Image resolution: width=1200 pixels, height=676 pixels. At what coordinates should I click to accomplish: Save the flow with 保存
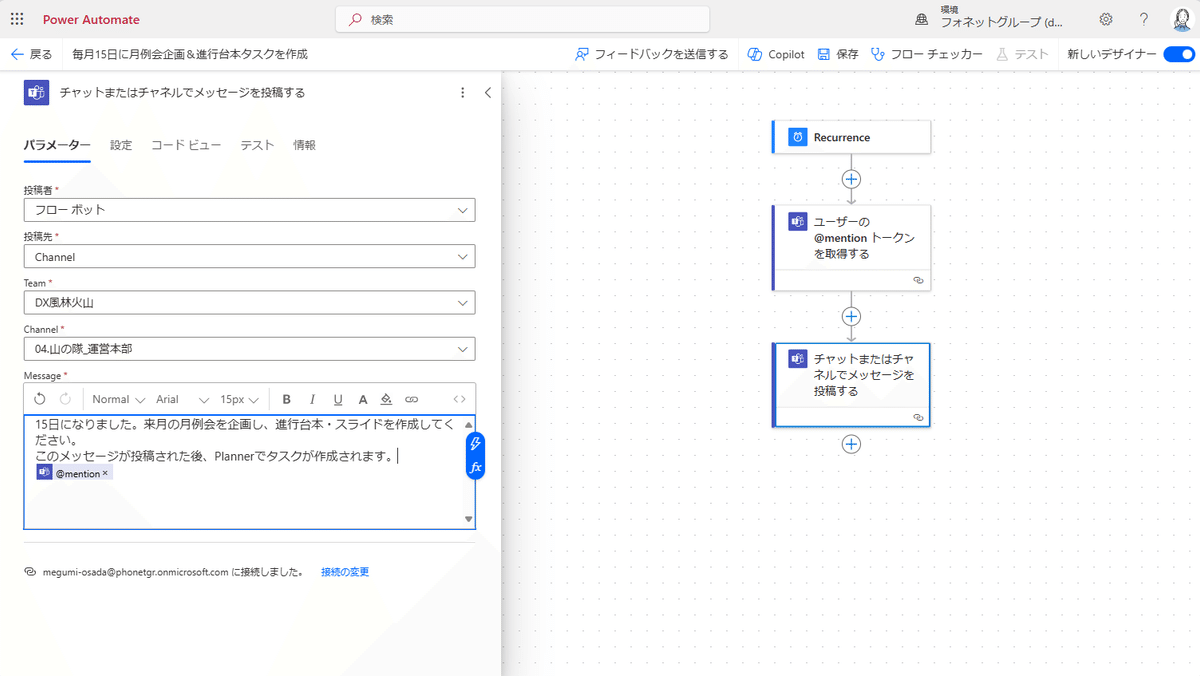pos(838,54)
